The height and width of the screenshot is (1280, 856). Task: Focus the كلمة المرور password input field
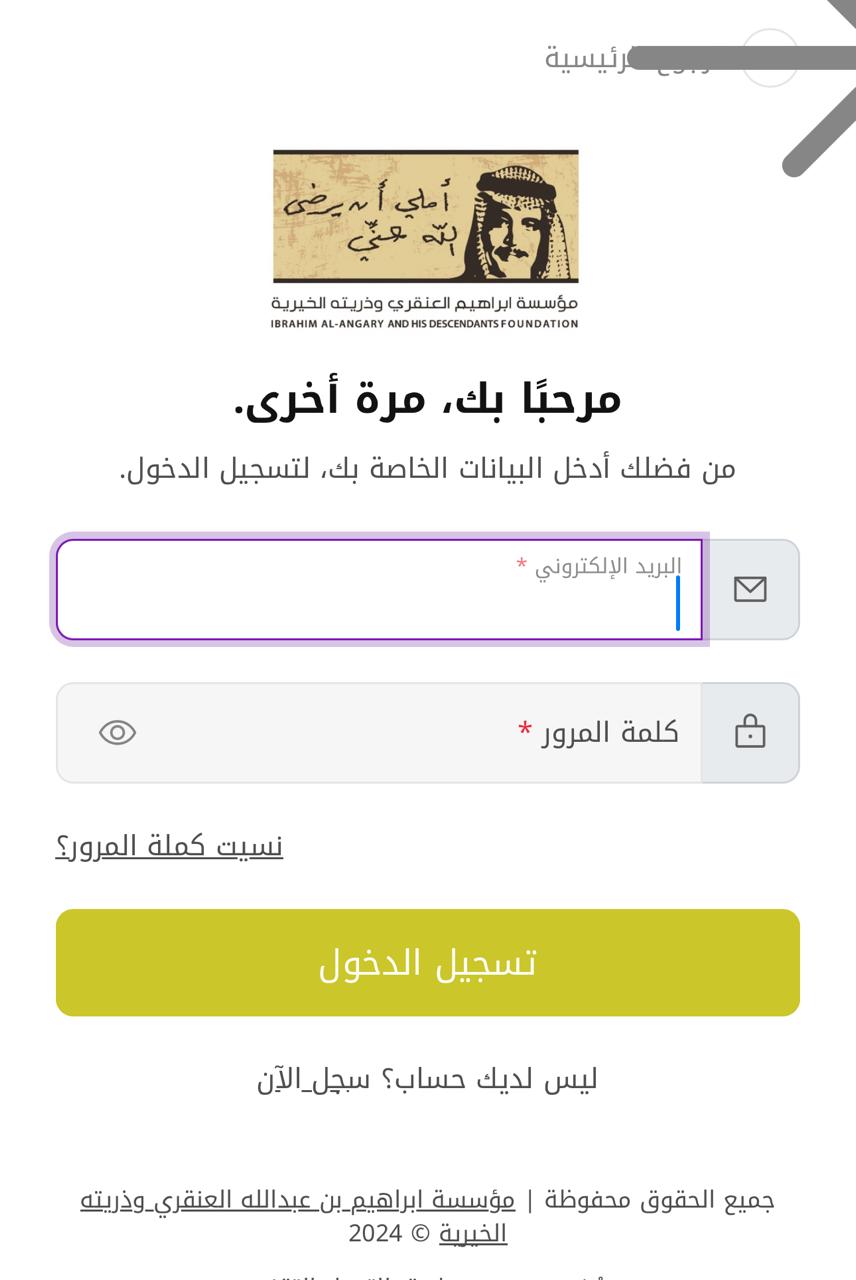[379, 733]
